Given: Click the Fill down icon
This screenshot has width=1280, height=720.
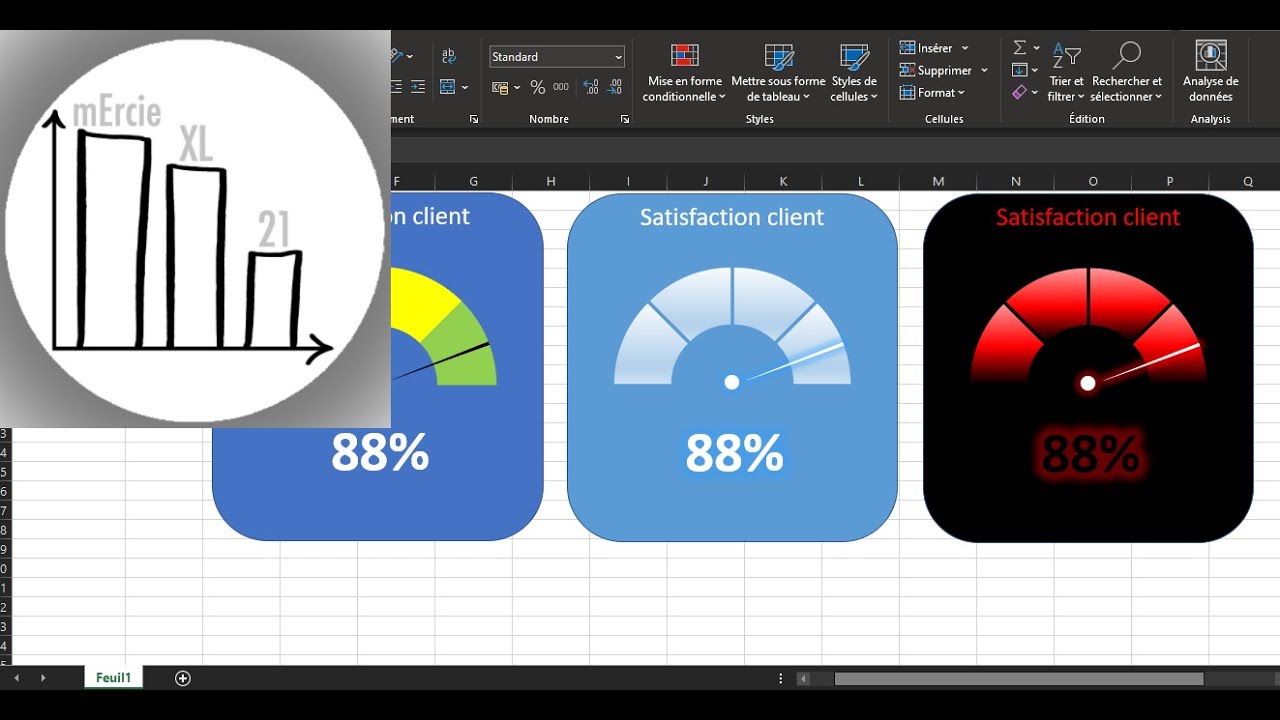Looking at the screenshot, I should [x=1019, y=70].
